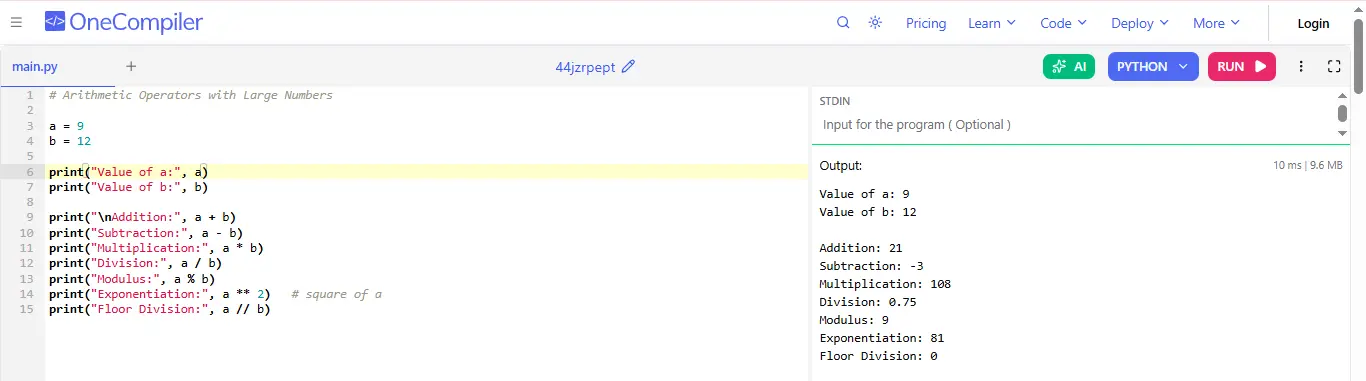
Task: Open the PYTHON language dropdown
Action: pyautogui.click(x=1153, y=66)
